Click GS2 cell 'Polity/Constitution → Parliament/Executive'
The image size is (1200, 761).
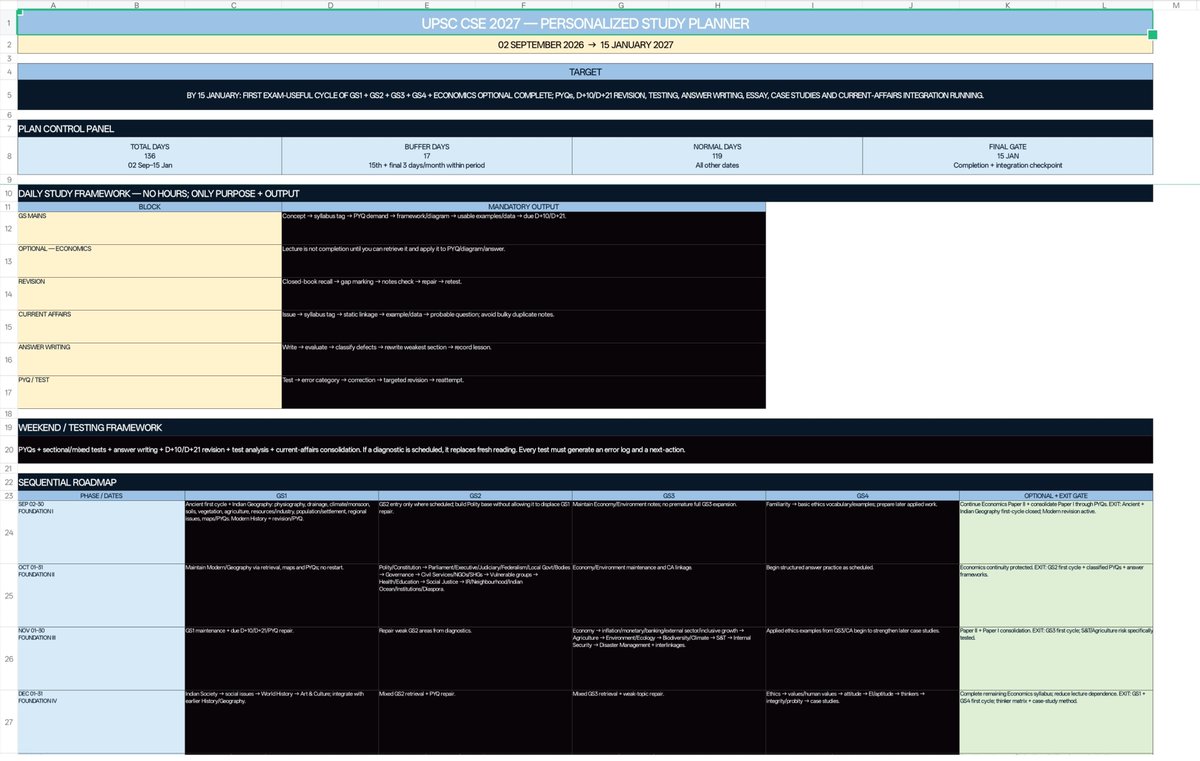475,595
